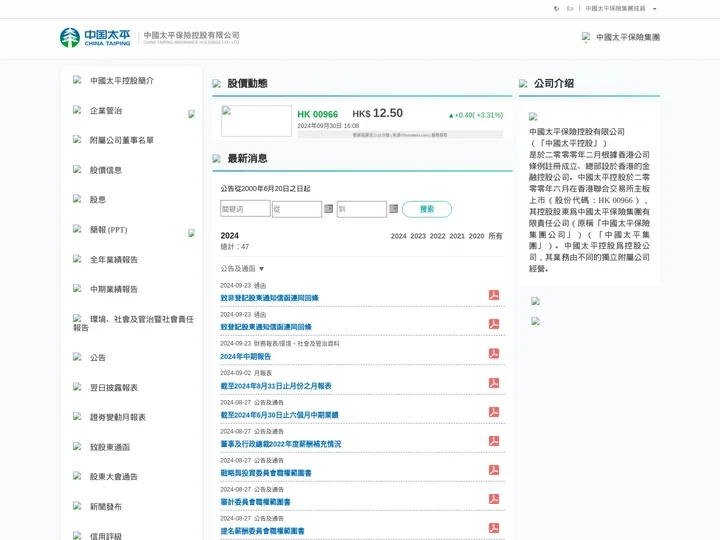The width and height of the screenshot is (720, 540).
Task: Open link 截至2024年6月30日止六個月中期業績
Action: 279,415
